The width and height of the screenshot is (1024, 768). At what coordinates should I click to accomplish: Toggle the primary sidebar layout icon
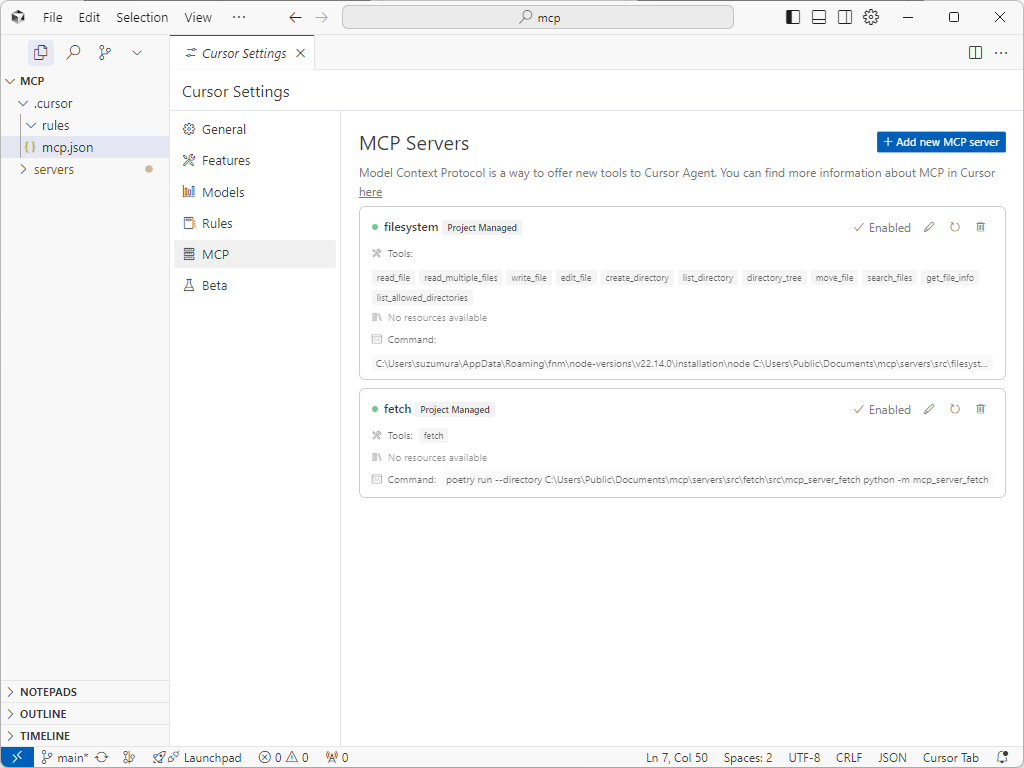793,18
